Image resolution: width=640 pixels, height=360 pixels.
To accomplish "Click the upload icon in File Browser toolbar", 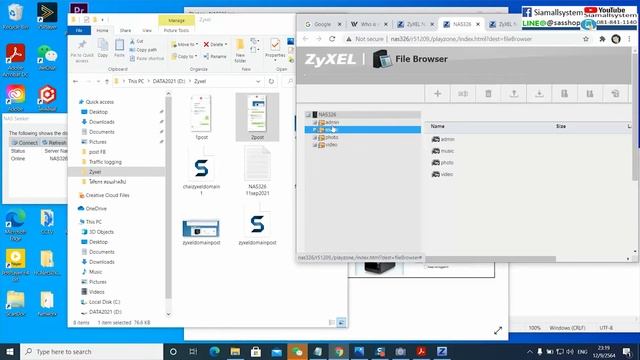I will [x=514, y=94].
